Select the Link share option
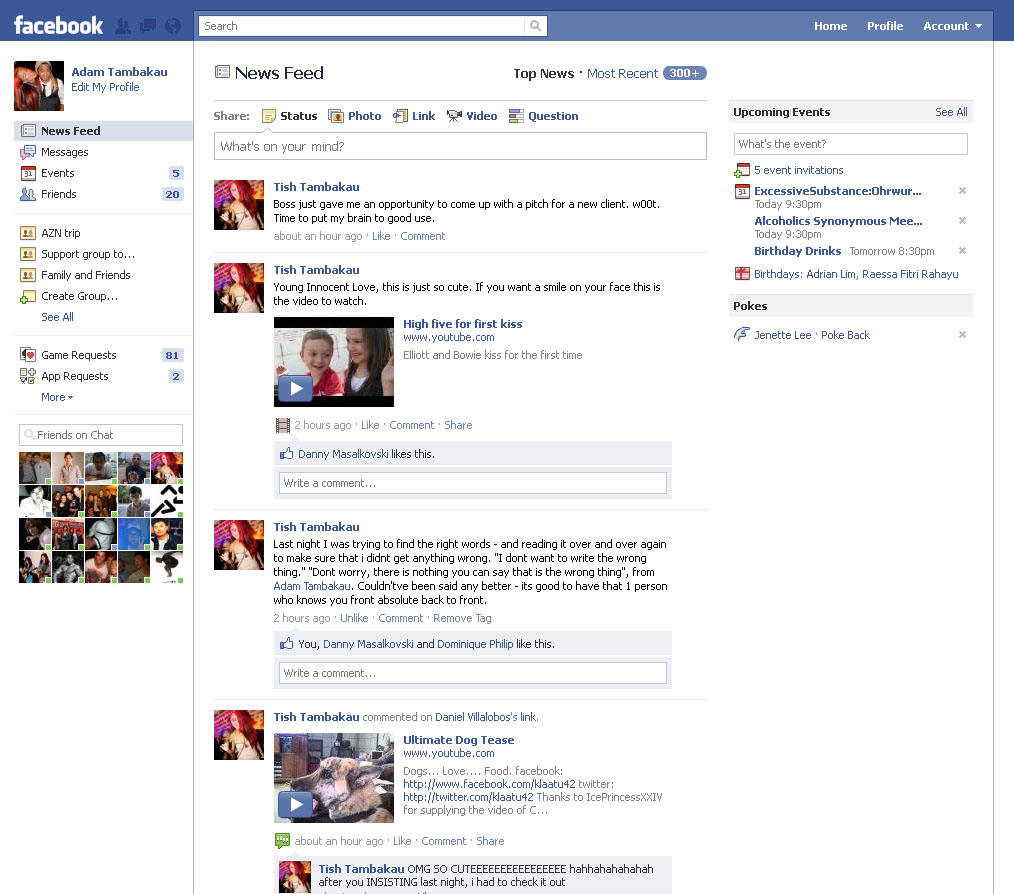Image resolution: width=1014 pixels, height=894 pixels. 414,116
